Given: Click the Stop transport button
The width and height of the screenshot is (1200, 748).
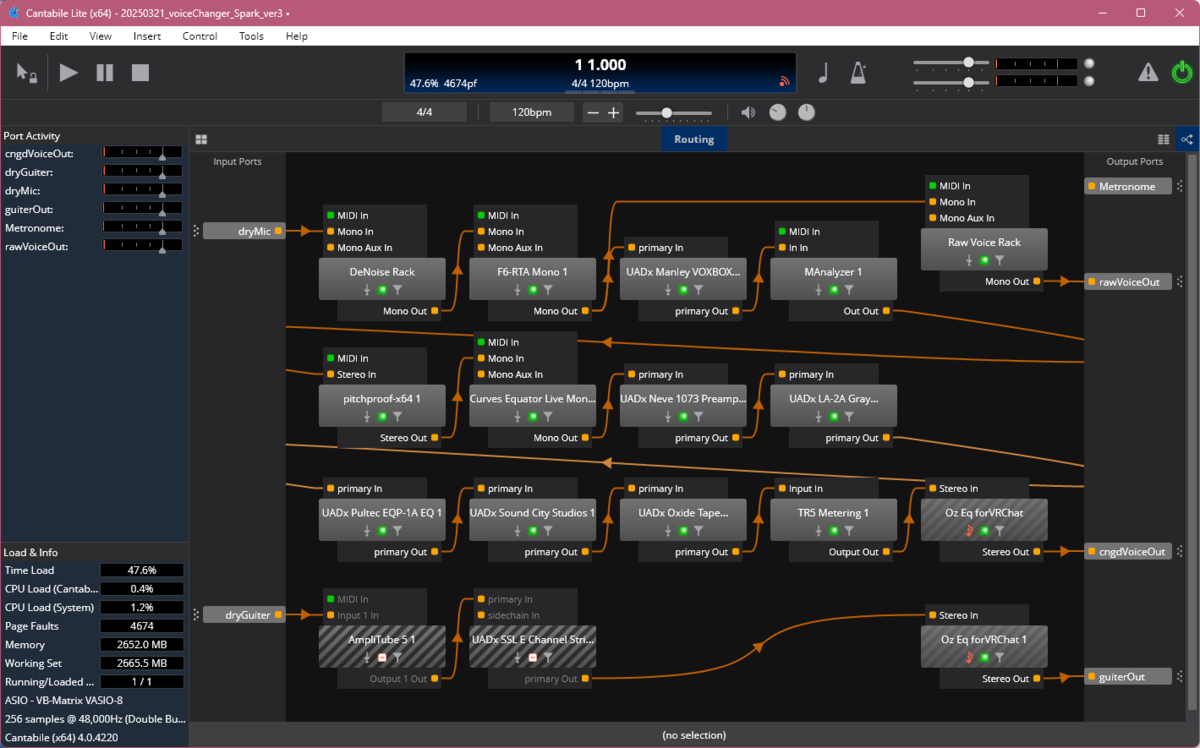Looking at the screenshot, I should (140, 73).
